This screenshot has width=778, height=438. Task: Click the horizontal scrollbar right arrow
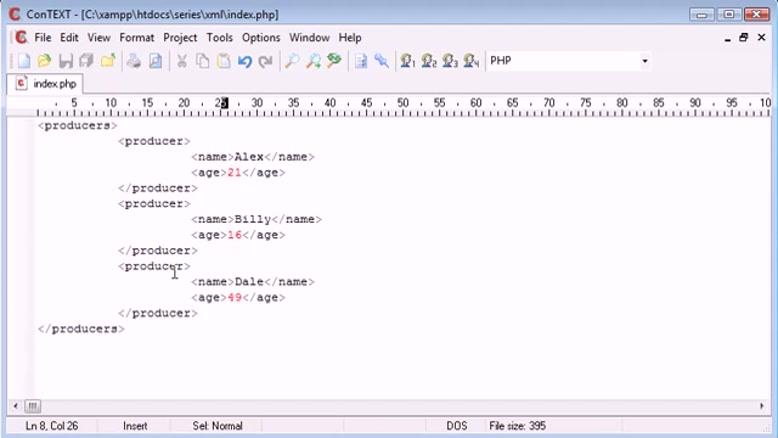point(762,406)
